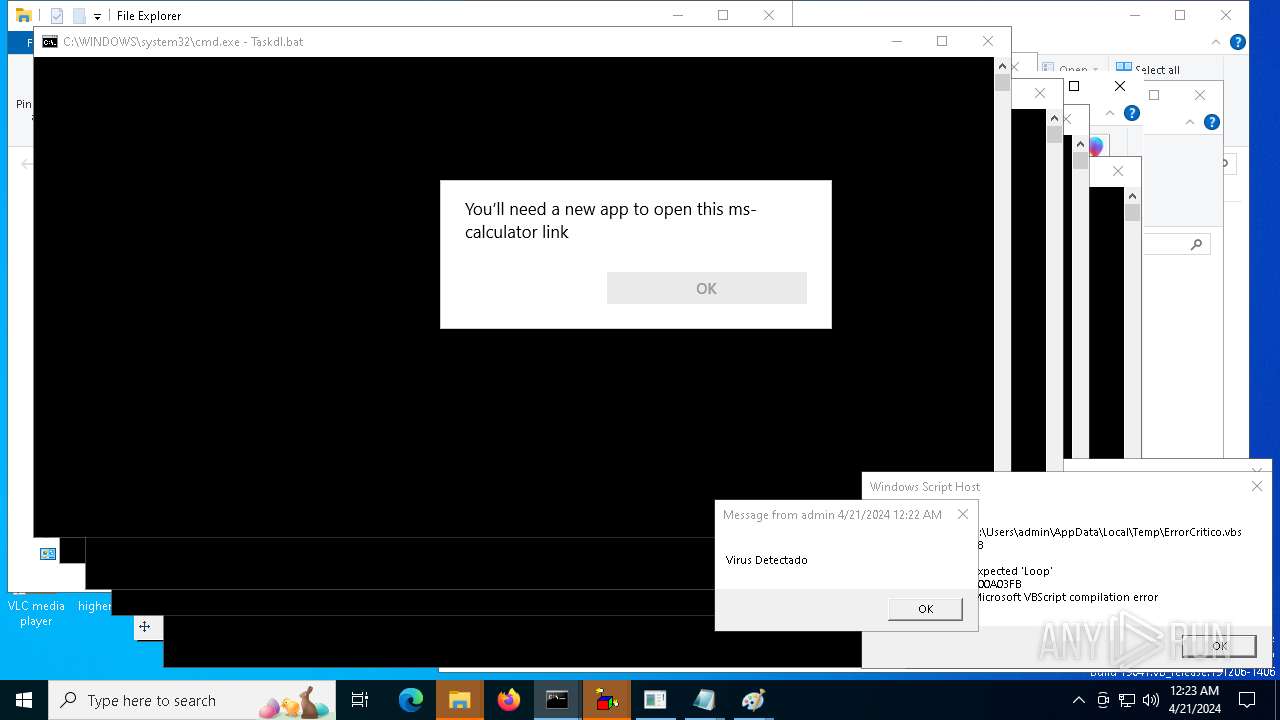Click 'Windows Script Host' dialog title
The width and height of the screenshot is (1280, 720).
pyautogui.click(x=925, y=487)
